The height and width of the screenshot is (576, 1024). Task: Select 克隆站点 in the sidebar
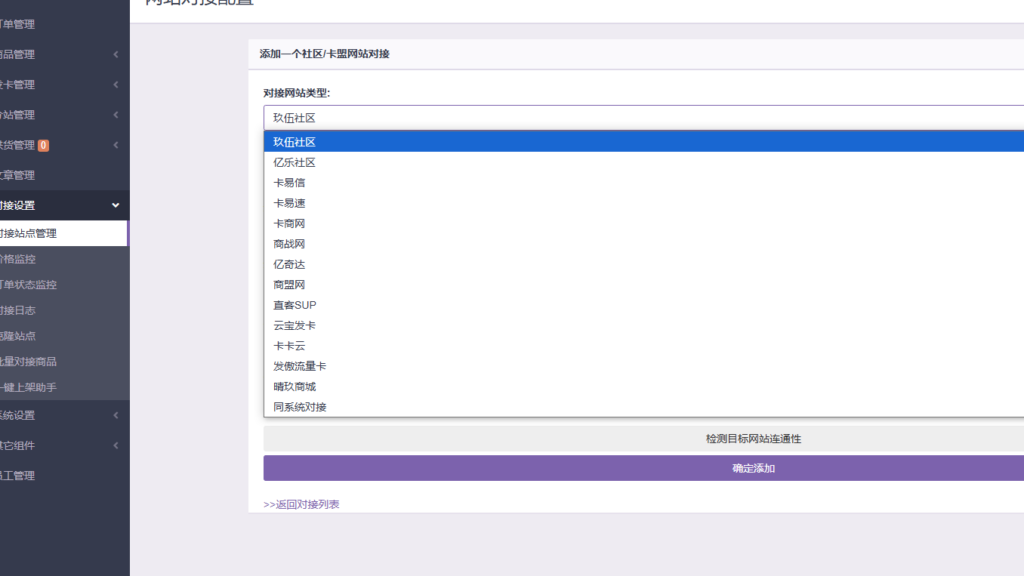click(x=40, y=335)
